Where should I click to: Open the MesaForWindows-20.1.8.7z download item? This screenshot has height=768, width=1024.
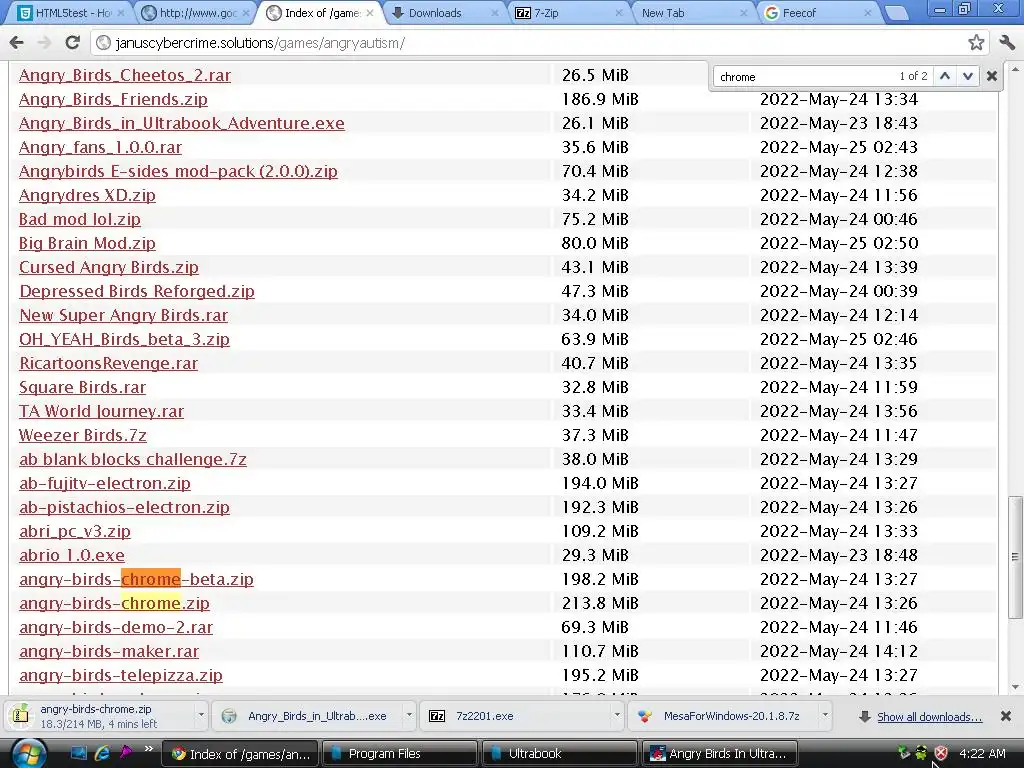(724, 716)
